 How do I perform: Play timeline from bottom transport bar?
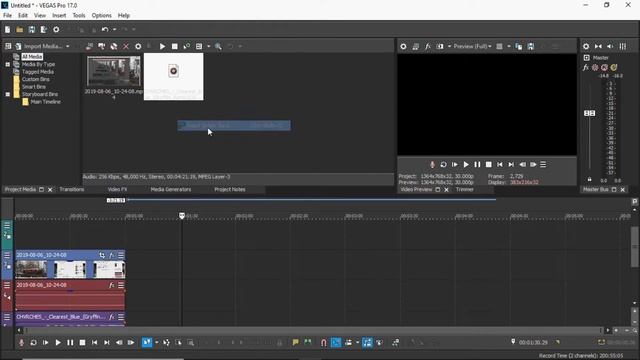pos(58,342)
